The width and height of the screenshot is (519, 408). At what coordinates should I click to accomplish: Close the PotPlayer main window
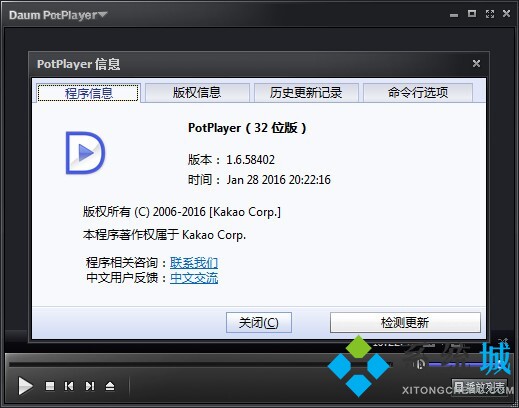507,14
